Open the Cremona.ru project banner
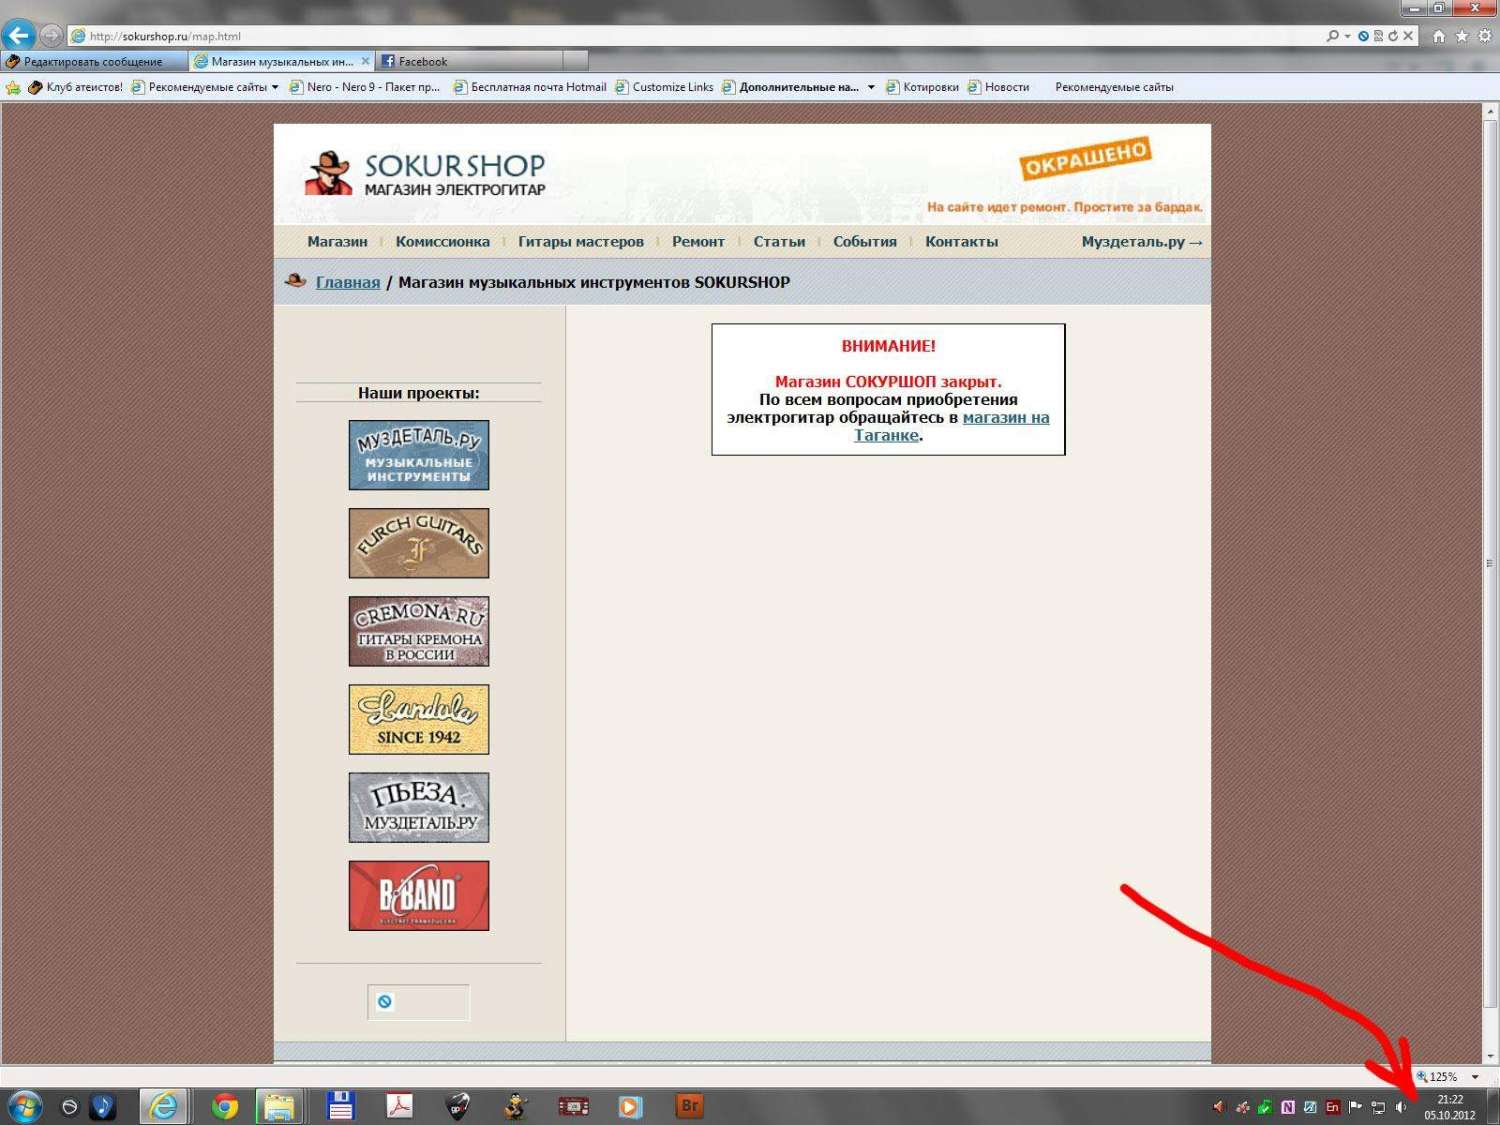Screen dimensions: 1500x1125 (x=419, y=631)
